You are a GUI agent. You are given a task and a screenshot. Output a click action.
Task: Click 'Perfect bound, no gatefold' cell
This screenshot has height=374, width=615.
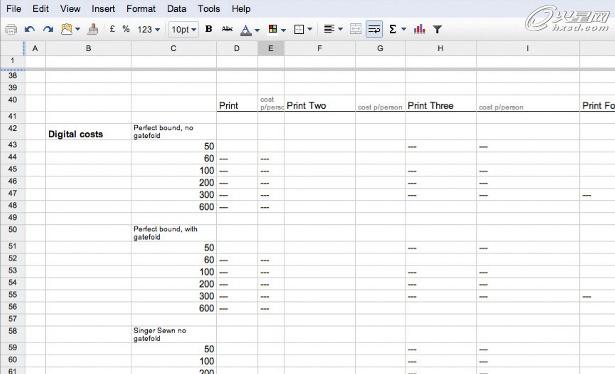click(x=174, y=132)
